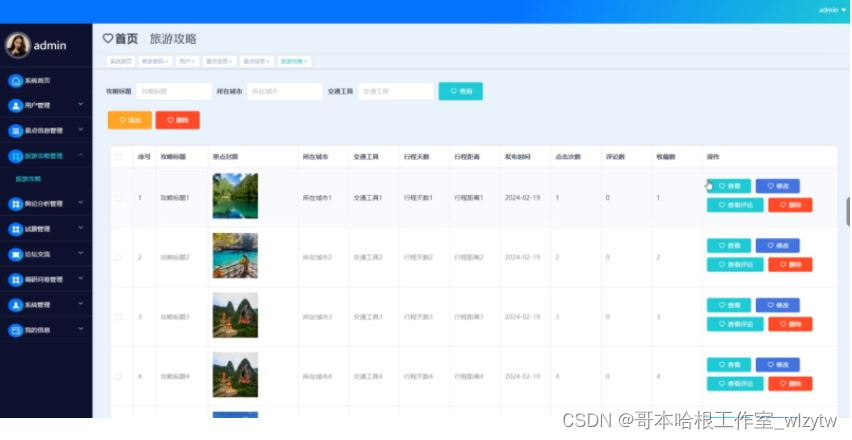Viewport: 852px width, 440px height.
Task: Click the red 删除 button for row 2
Action: point(791,265)
